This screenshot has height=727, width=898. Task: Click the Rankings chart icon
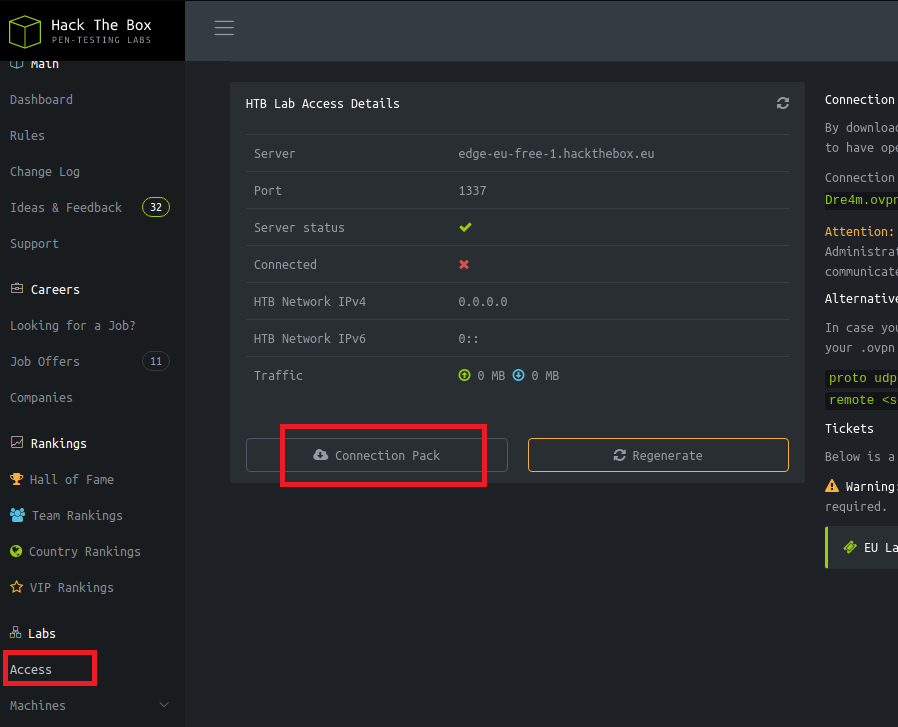[x=17, y=442]
